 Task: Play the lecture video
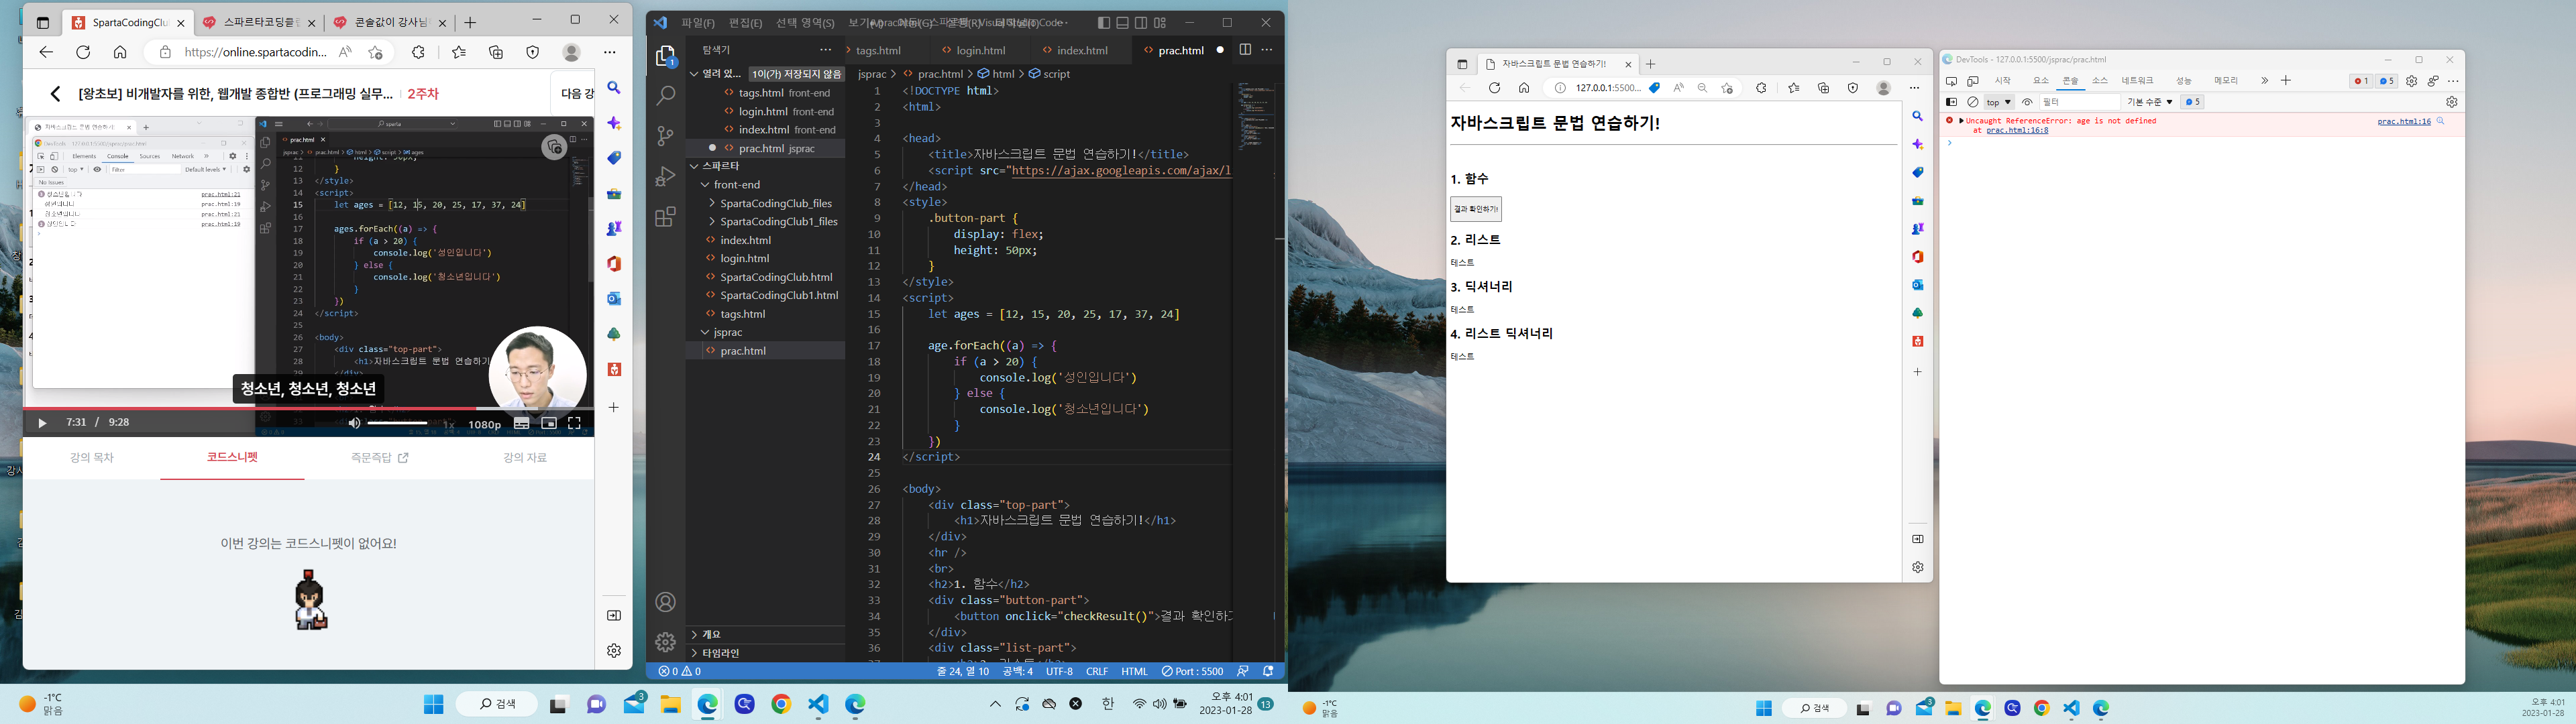[x=42, y=423]
